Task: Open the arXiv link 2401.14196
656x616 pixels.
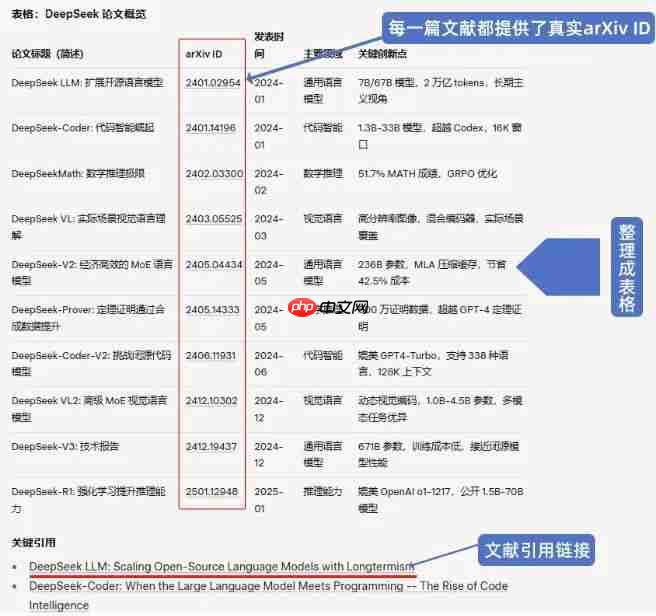Action: point(210,128)
